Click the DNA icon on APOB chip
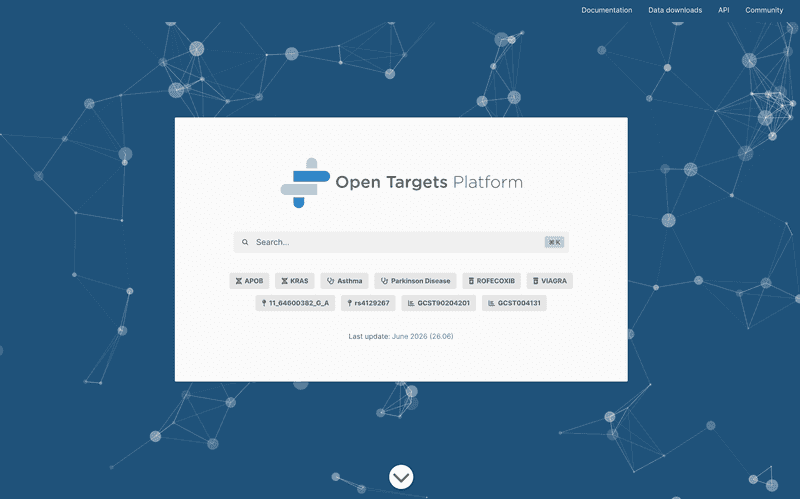The image size is (800, 499). pos(238,281)
